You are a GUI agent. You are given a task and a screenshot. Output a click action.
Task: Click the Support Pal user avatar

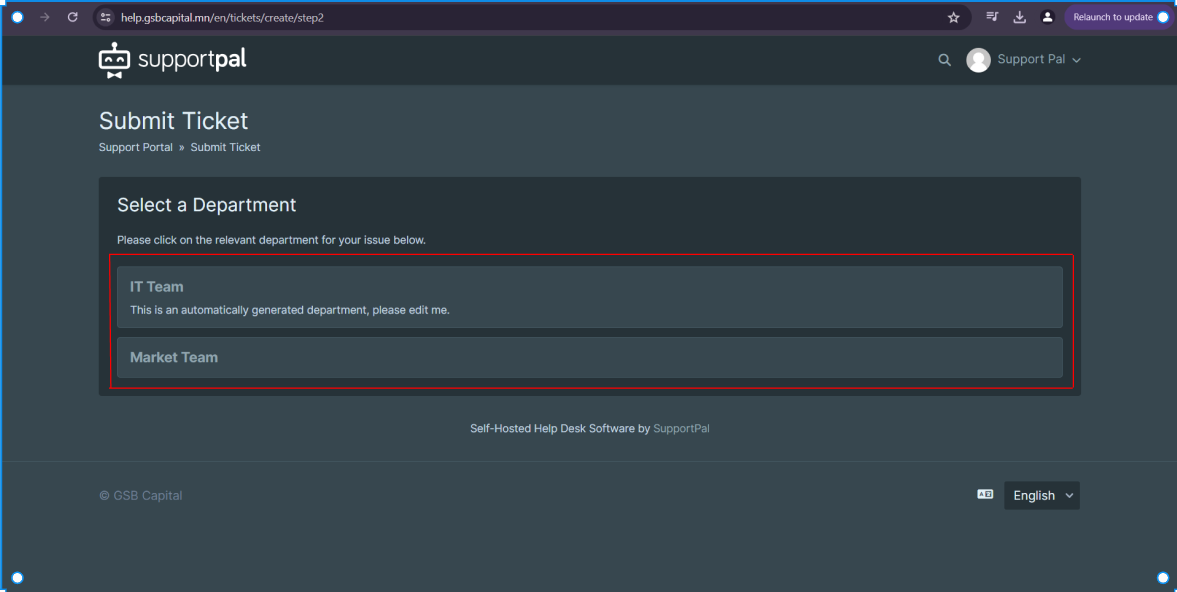(x=978, y=60)
